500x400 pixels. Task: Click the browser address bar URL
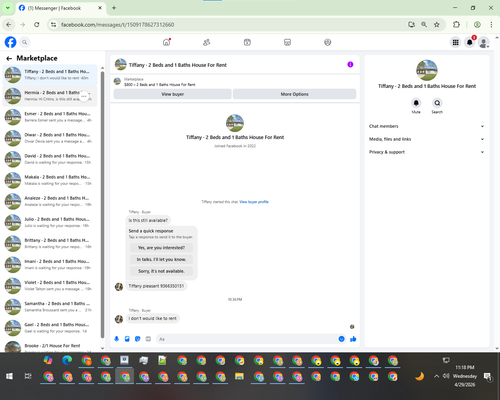coord(117,25)
